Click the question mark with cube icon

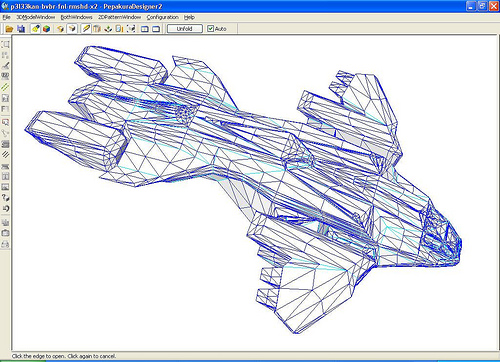click(5, 198)
